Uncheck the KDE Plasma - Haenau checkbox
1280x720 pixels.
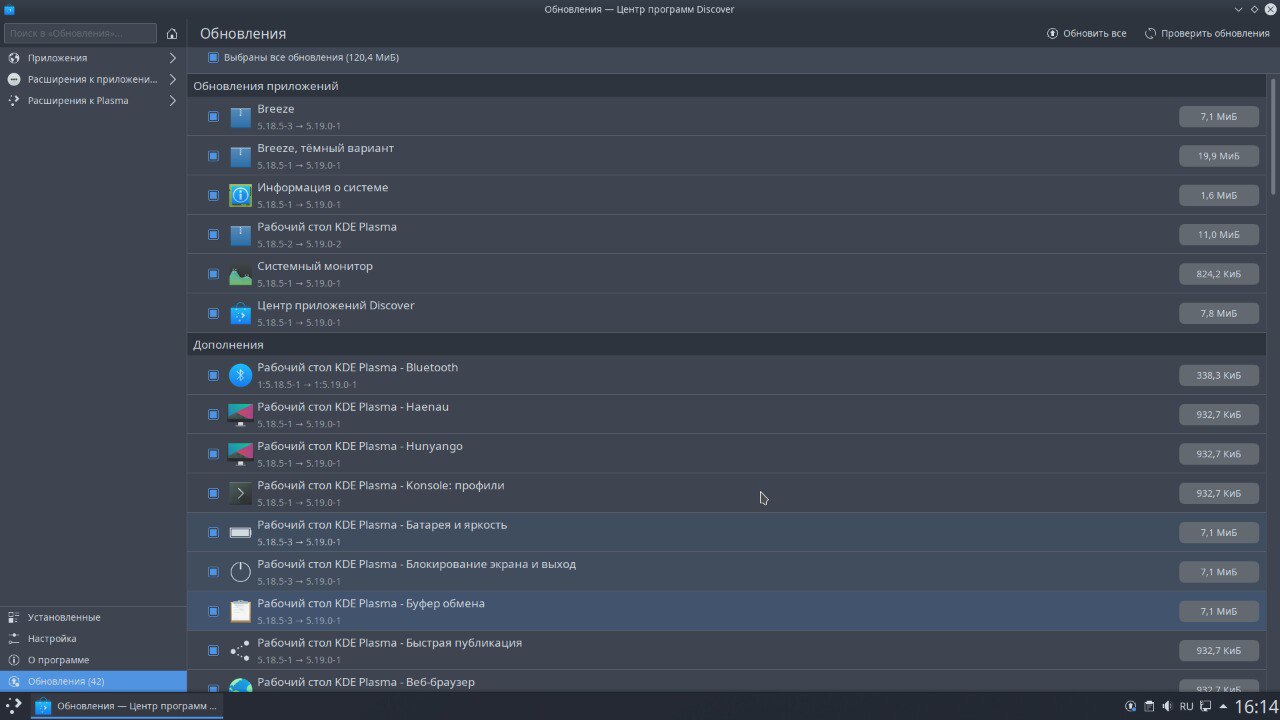pos(213,414)
